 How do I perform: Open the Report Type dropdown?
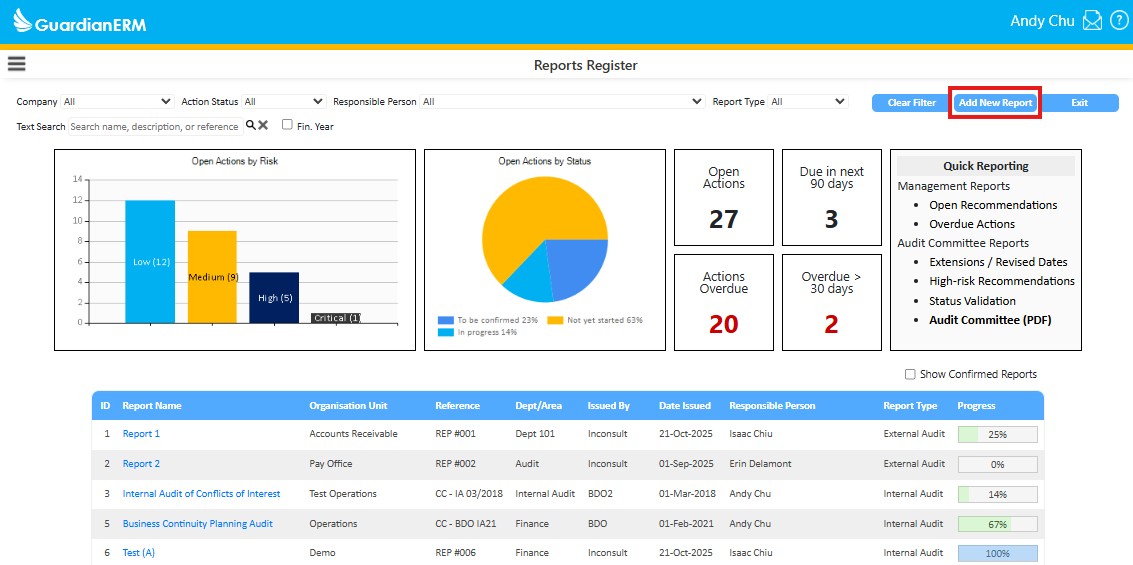coord(808,102)
